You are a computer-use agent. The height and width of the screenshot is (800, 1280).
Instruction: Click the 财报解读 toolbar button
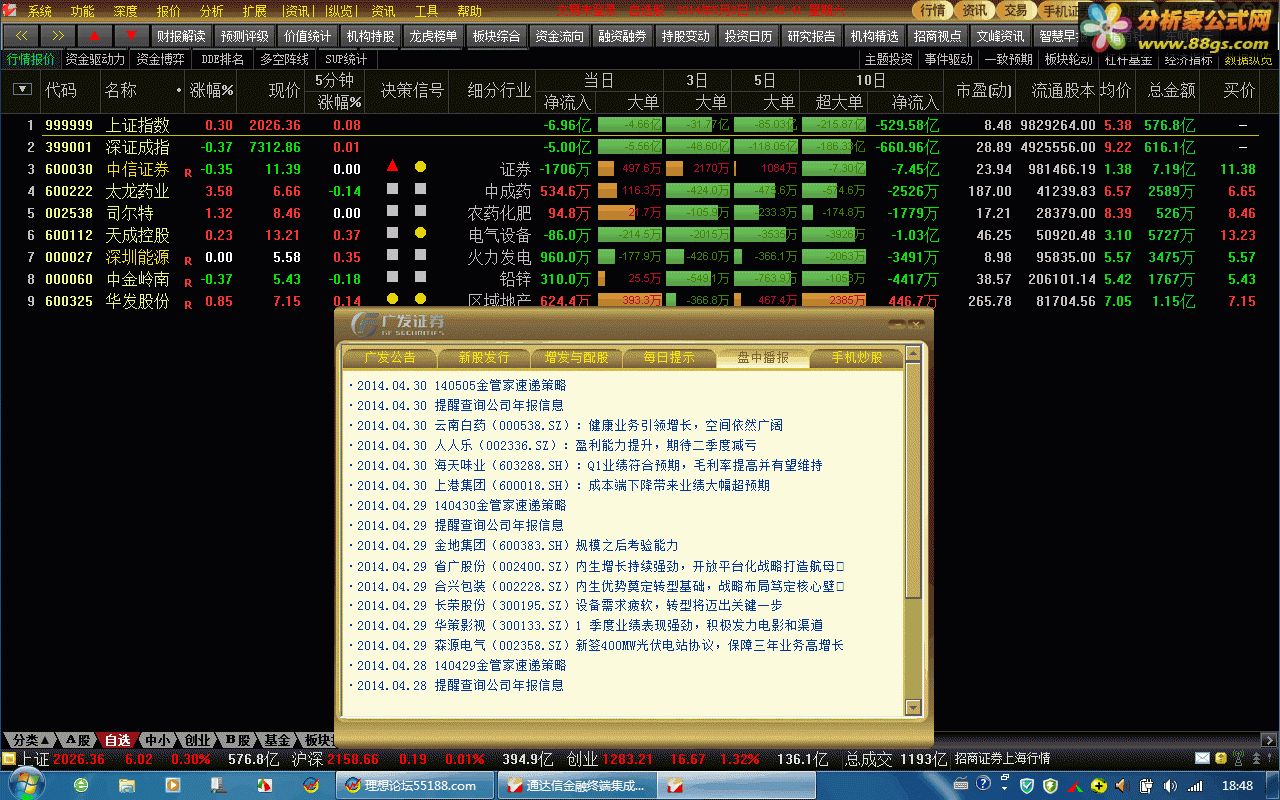[181, 36]
